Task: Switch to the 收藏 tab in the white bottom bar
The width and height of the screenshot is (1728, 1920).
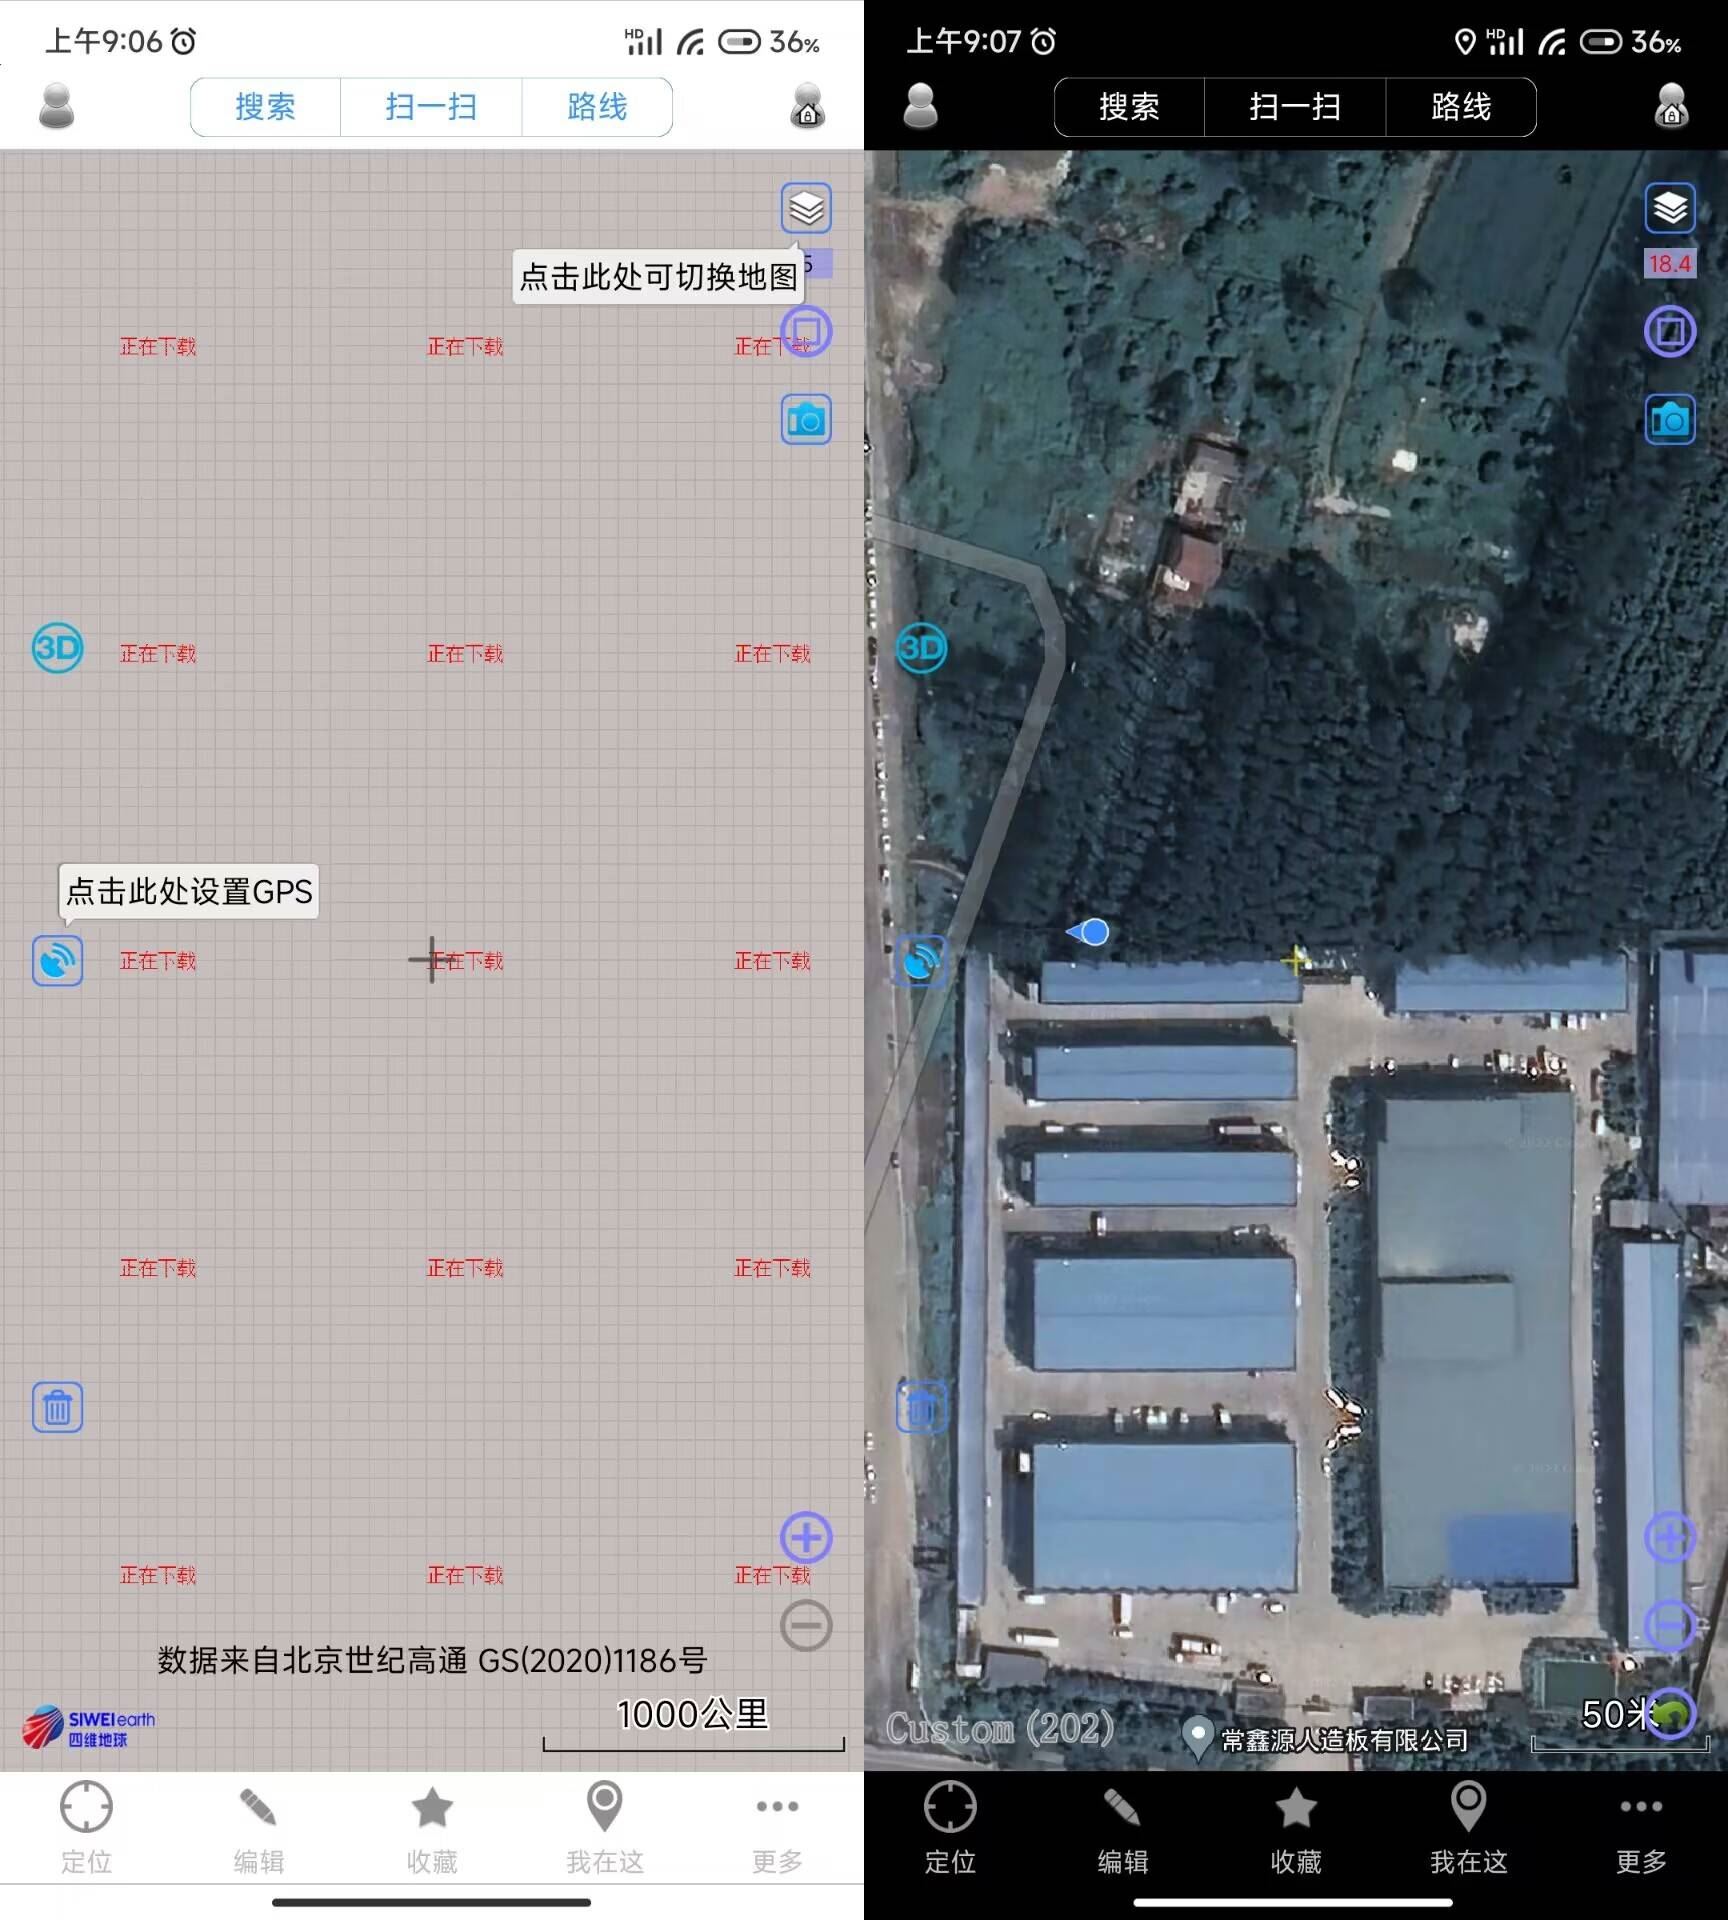Action: [432, 1828]
